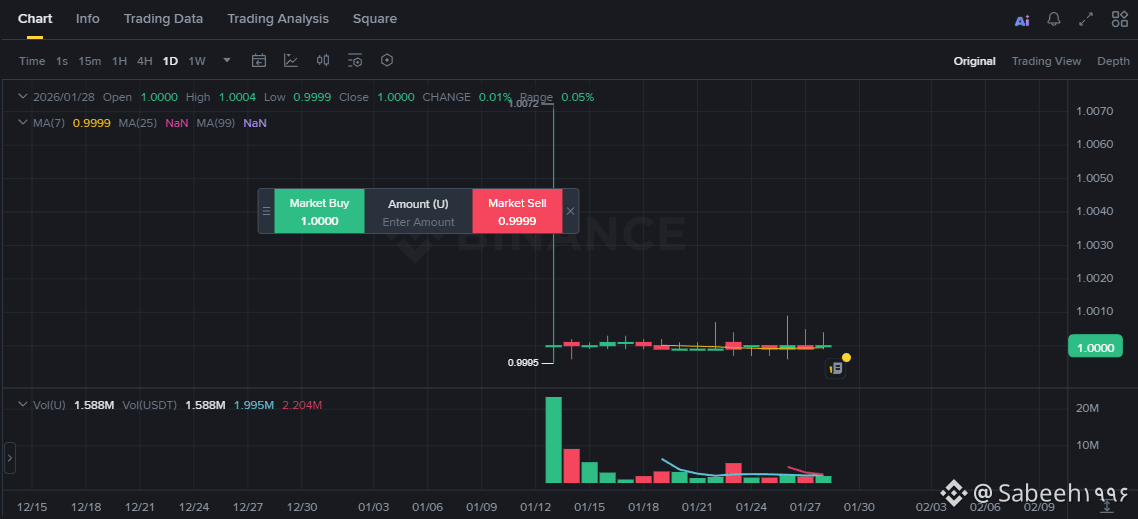Image resolution: width=1138 pixels, height=519 pixels.
Task: Expand chart to fullscreen
Action: click(x=1086, y=19)
